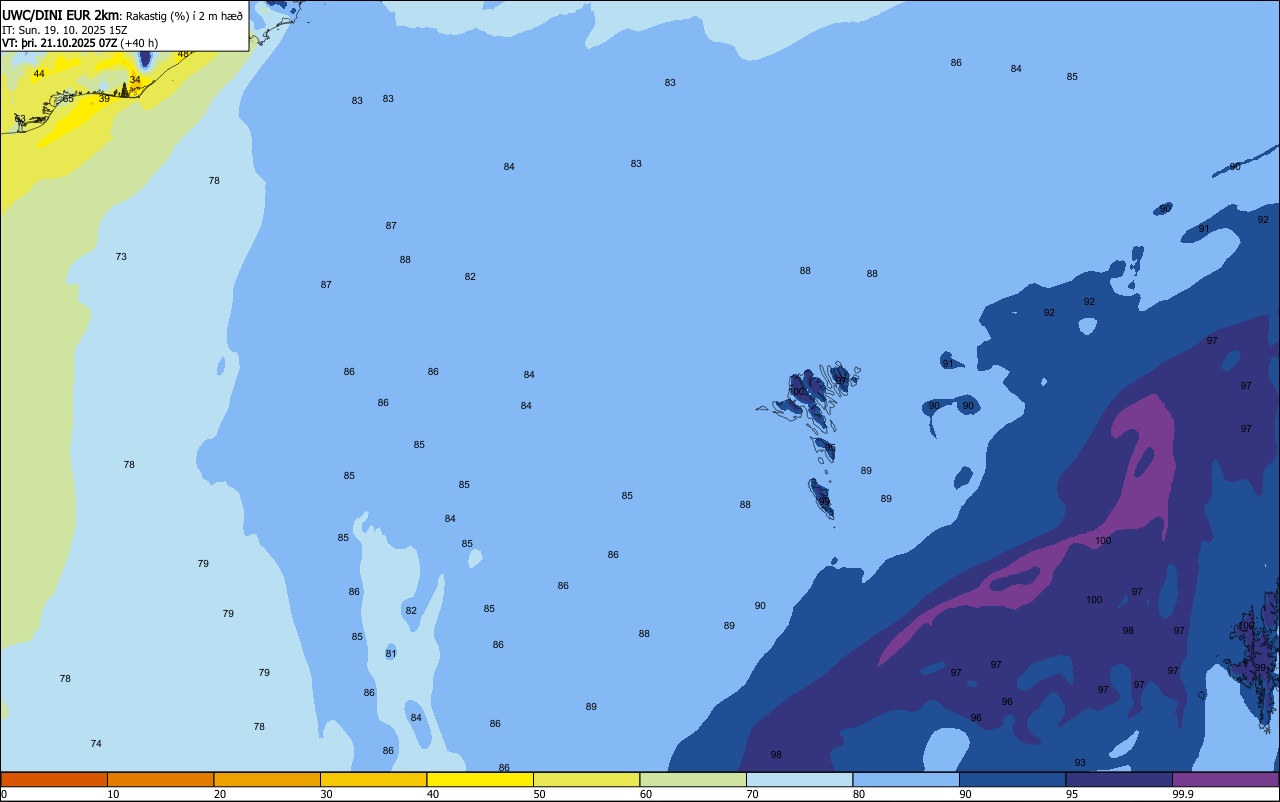
Task: Click the legend tick label "80"
Action: coord(859,794)
